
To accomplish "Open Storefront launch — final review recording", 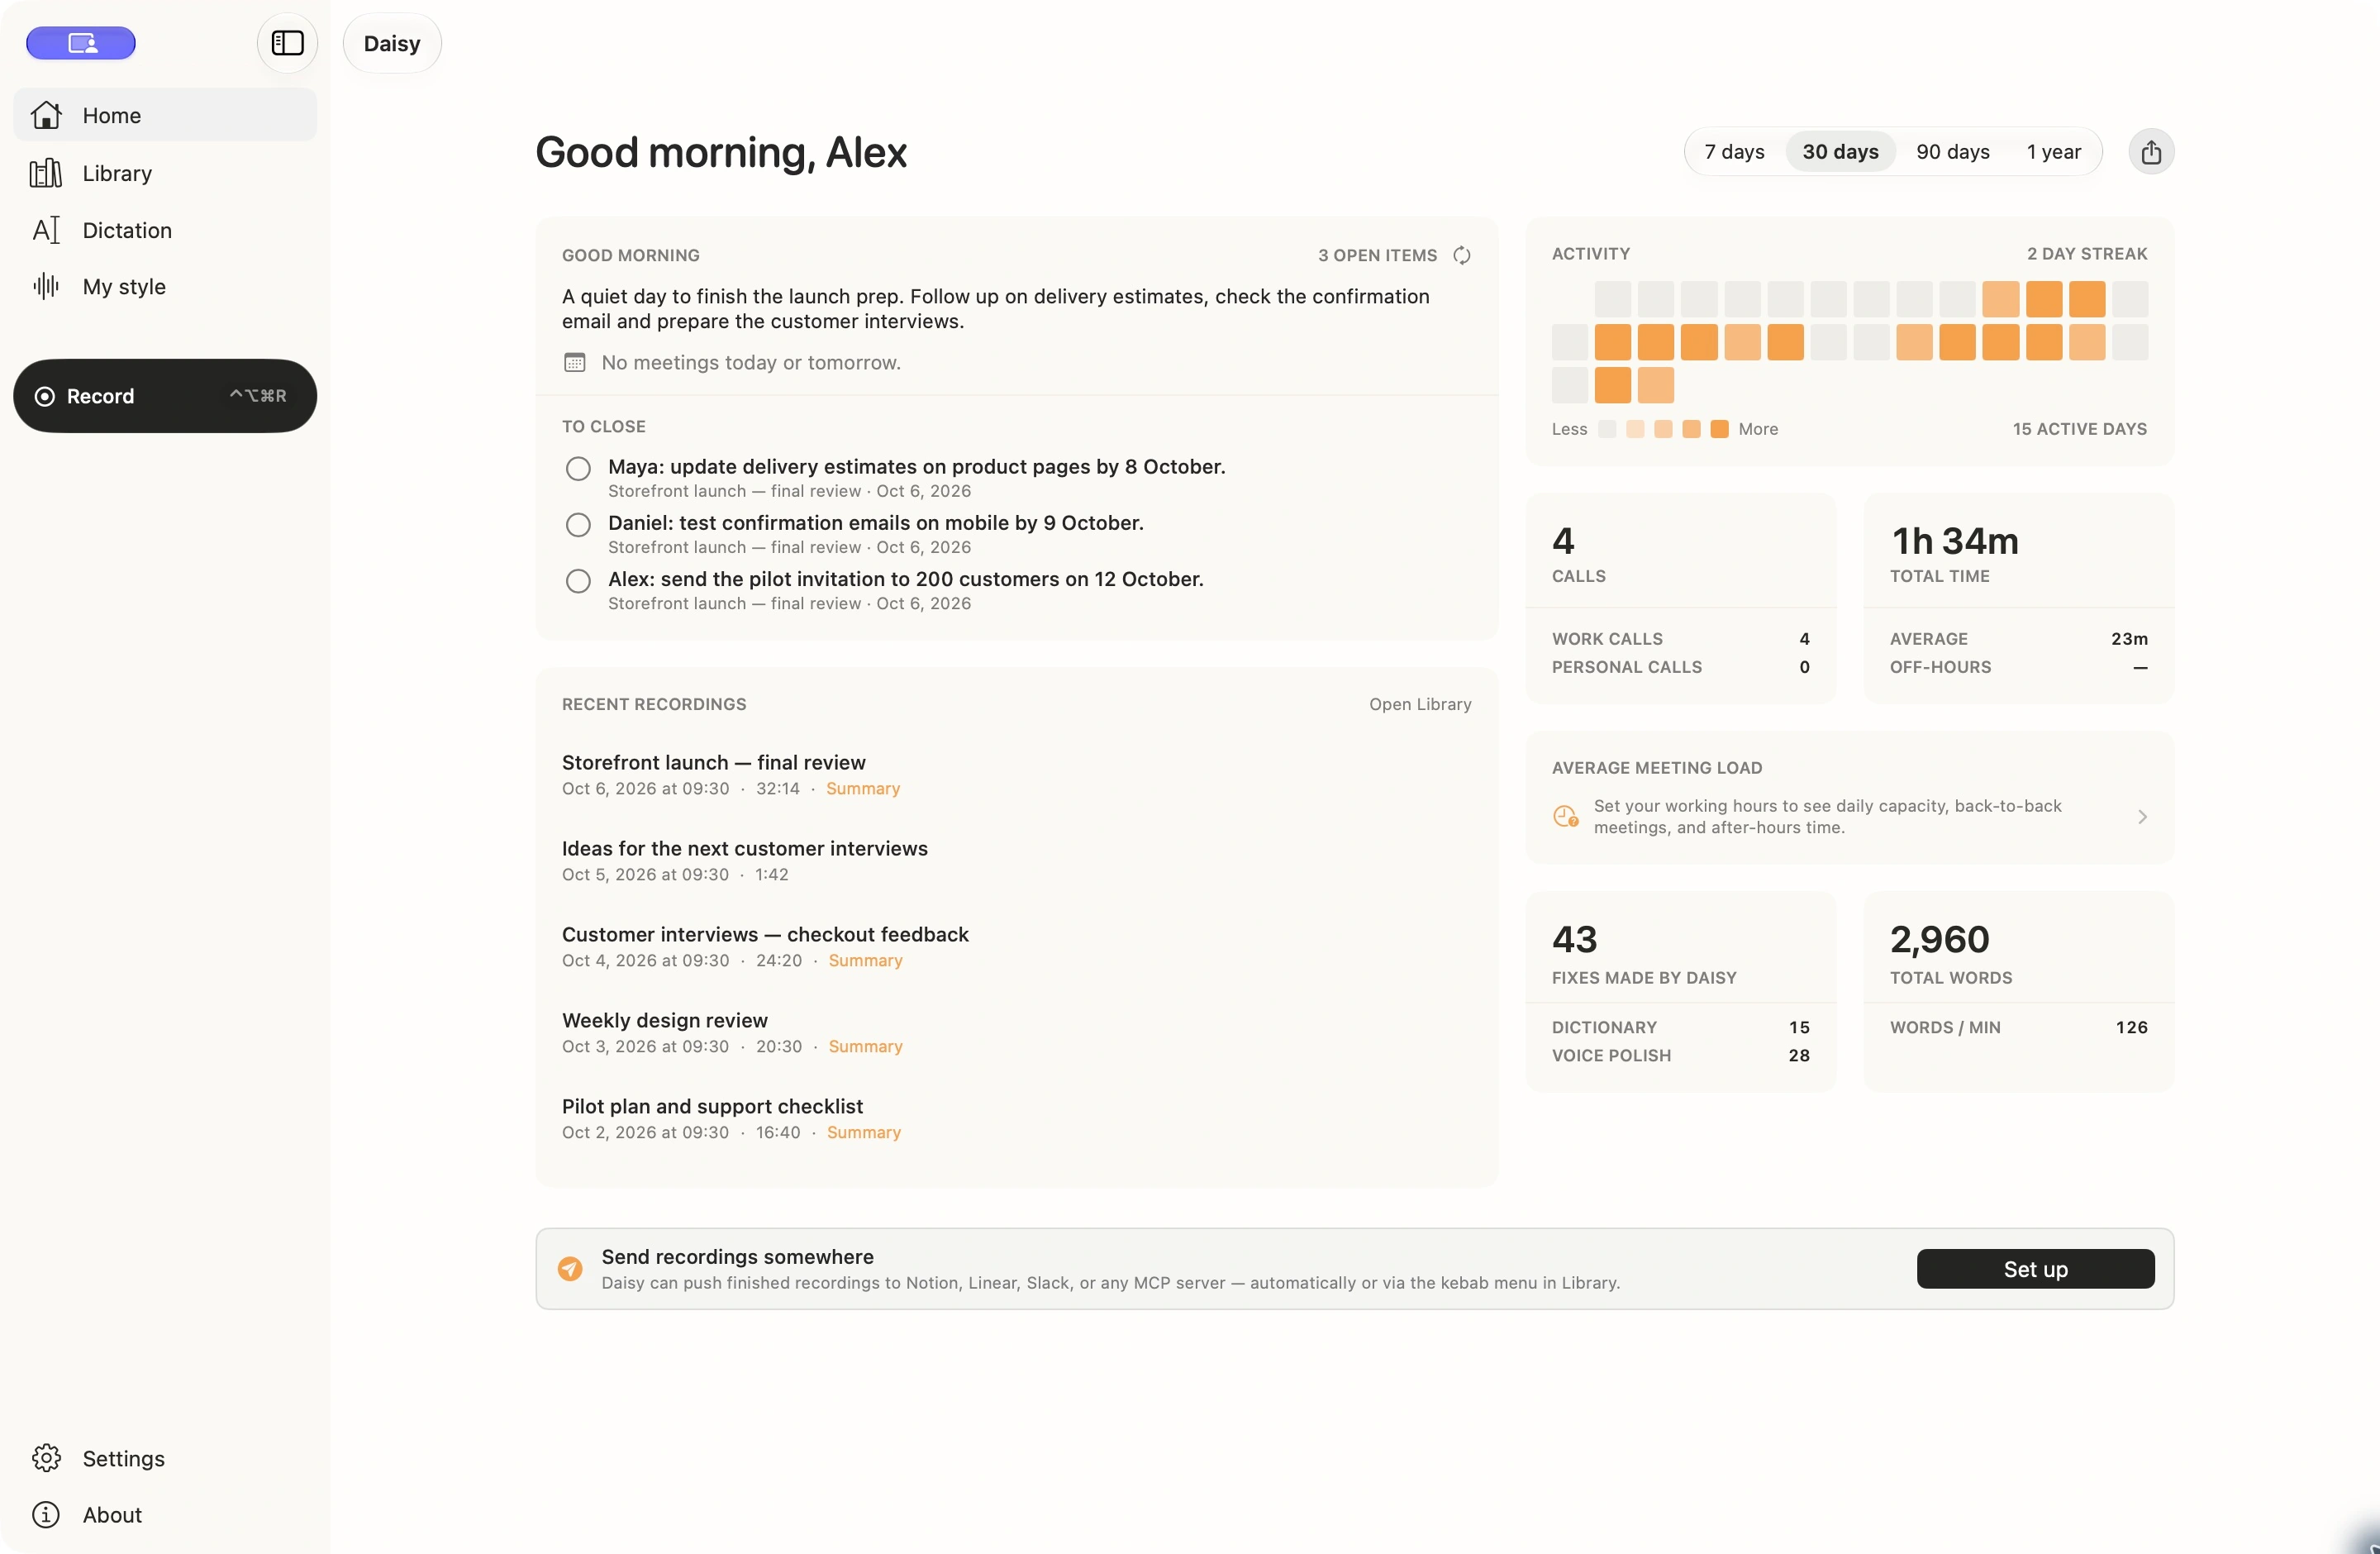I will click(714, 762).
